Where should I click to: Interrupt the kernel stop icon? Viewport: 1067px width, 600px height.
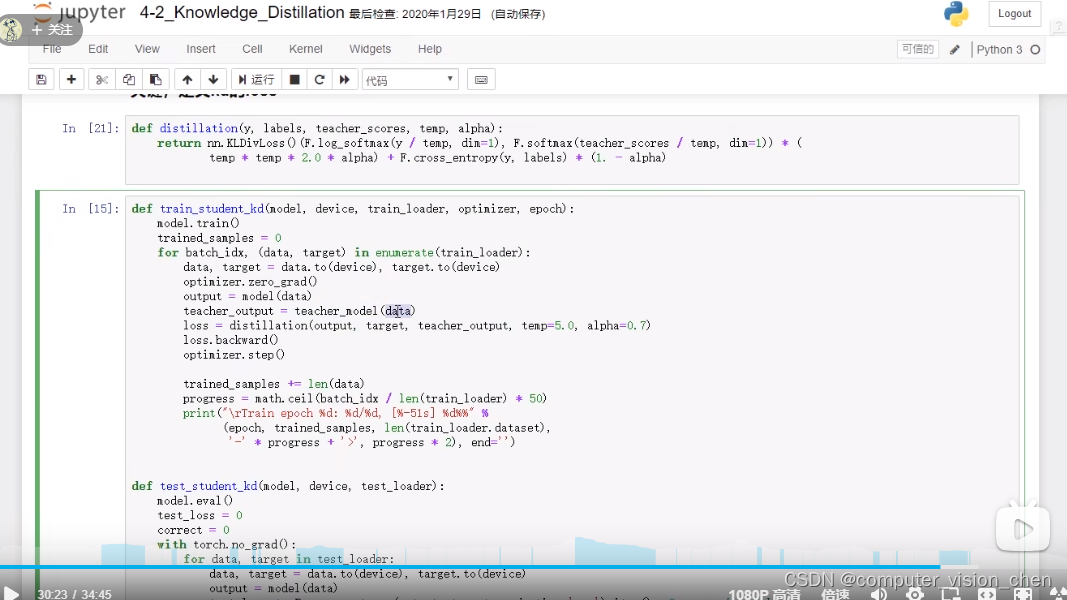pyautogui.click(x=295, y=80)
